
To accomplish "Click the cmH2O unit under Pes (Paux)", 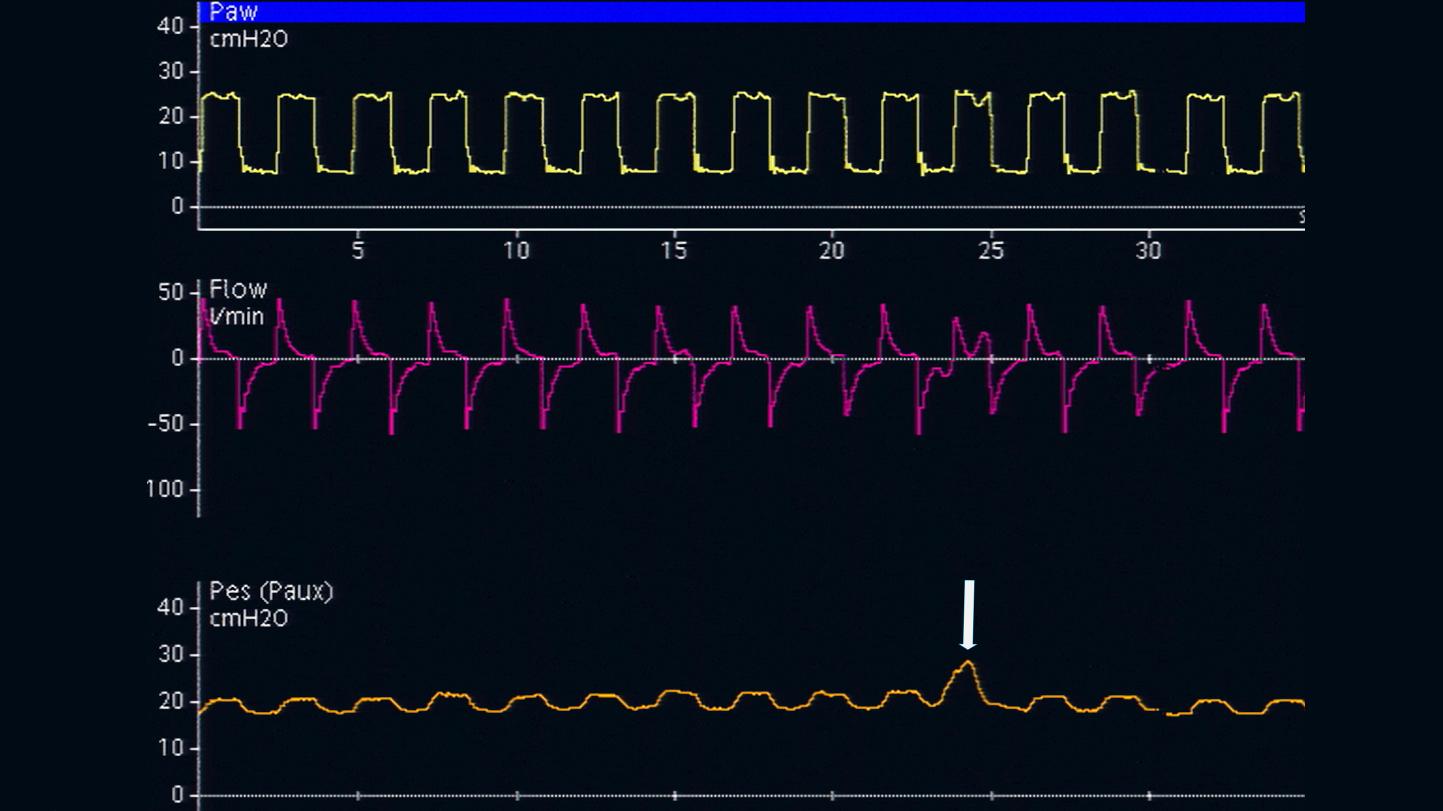I will [x=248, y=619].
